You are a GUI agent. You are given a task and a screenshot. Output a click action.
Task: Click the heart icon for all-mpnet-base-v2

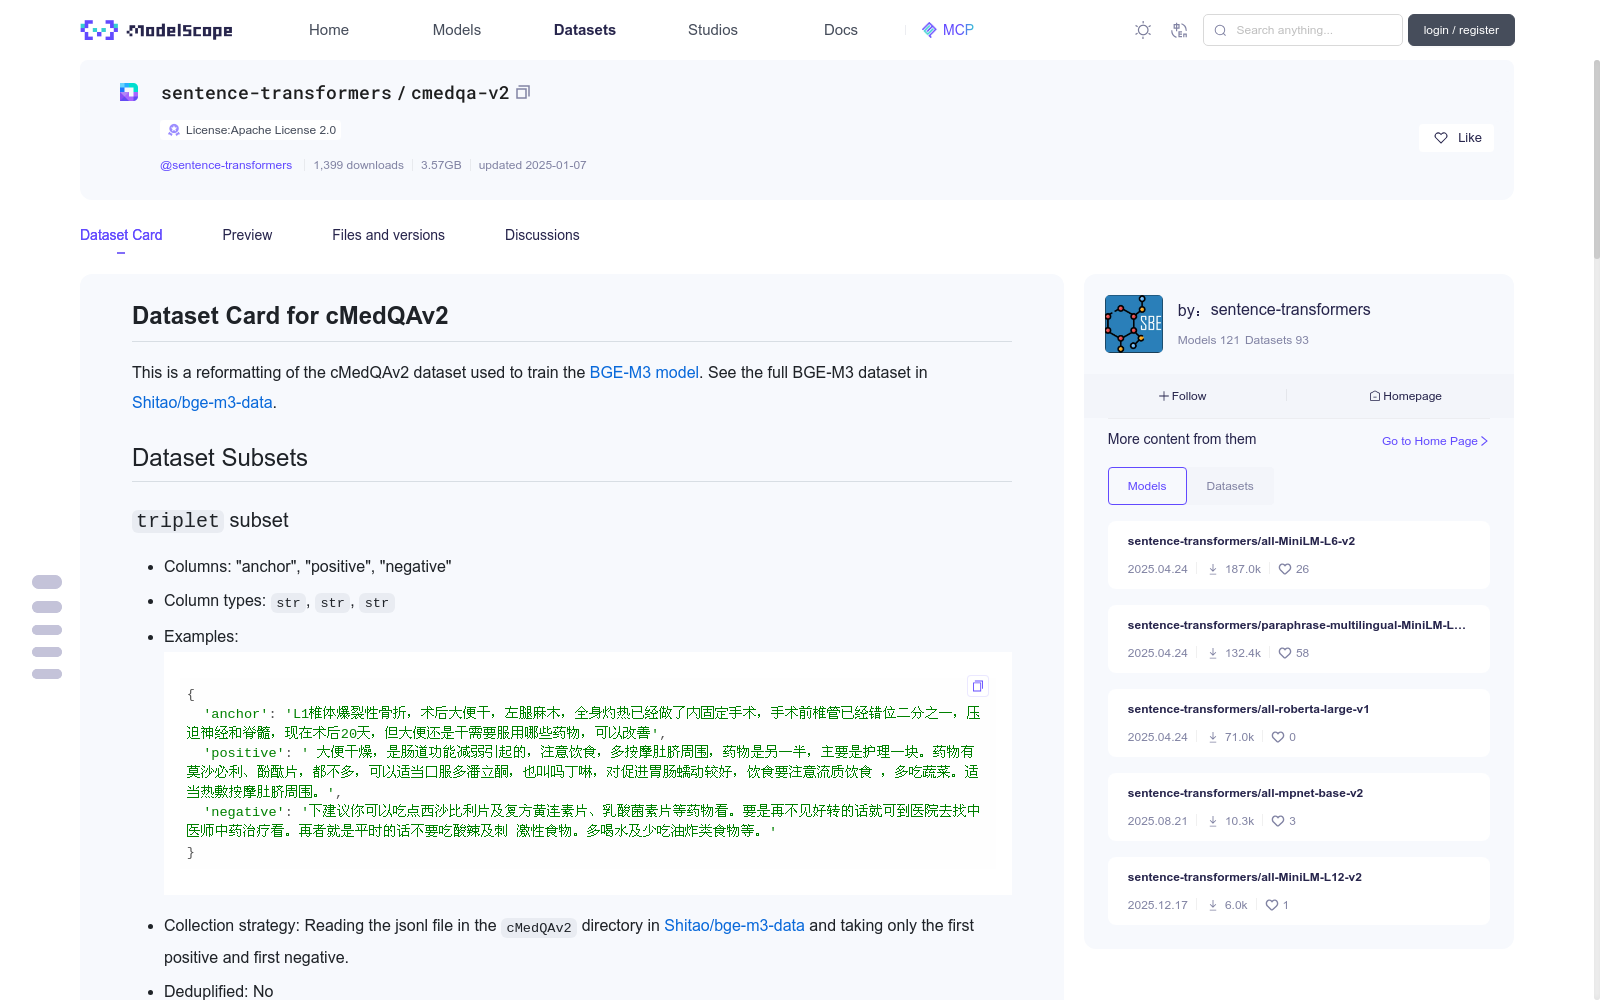(x=1278, y=821)
